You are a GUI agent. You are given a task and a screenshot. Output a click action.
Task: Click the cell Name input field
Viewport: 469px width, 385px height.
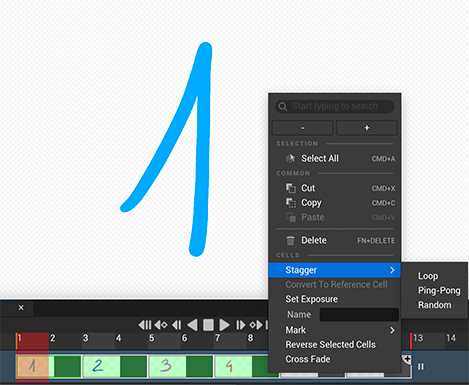359,315
